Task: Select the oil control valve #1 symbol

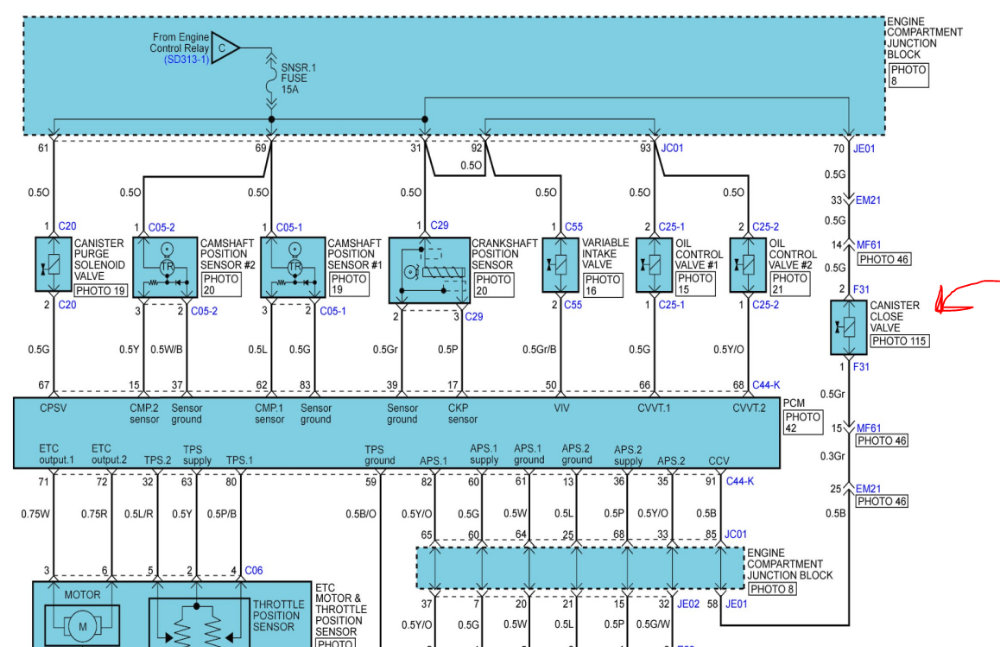Action: [653, 265]
